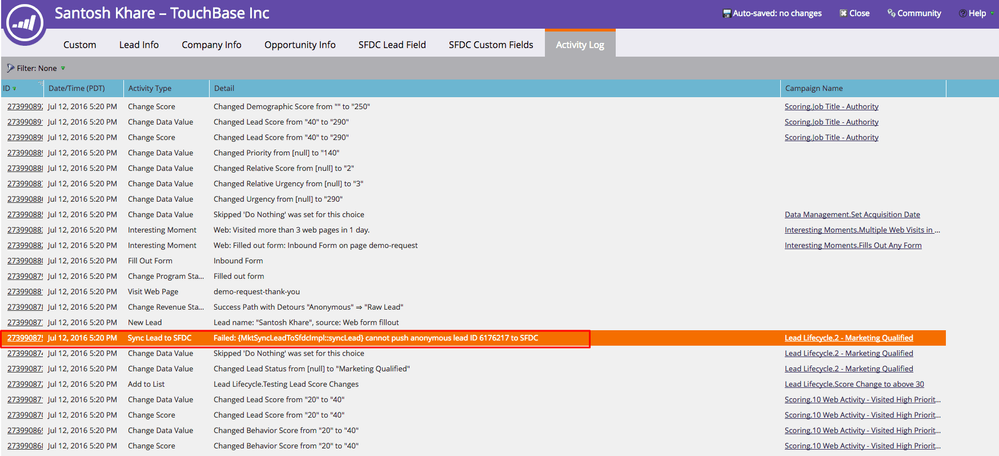
Task: Select the New Lead activity row
Action: coord(145,323)
